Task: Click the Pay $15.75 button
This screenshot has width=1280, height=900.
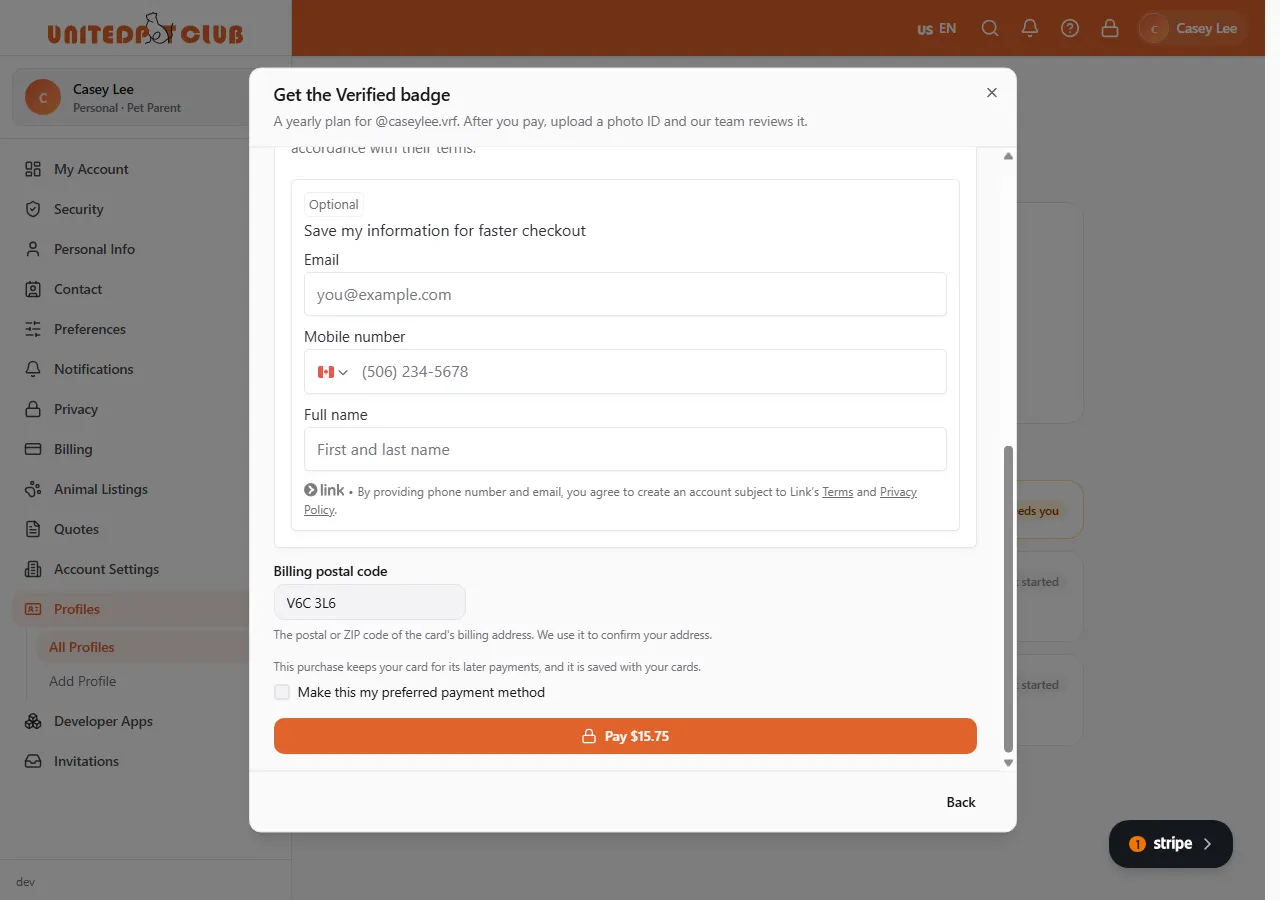Action: click(625, 736)
